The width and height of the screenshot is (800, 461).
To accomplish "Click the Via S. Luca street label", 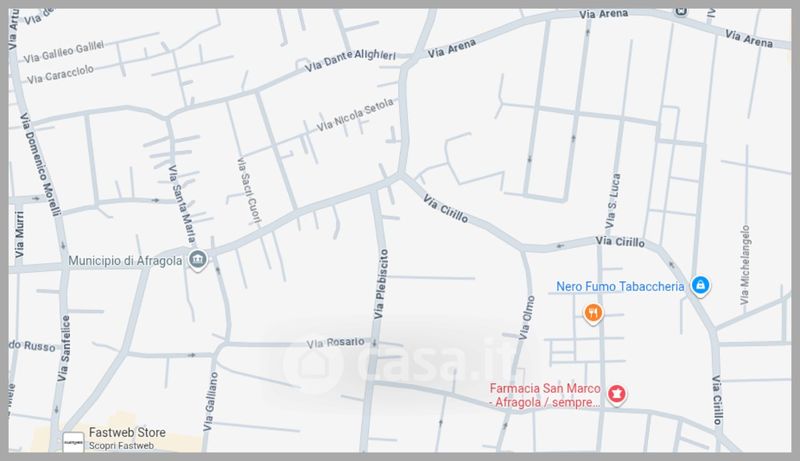I will [613, 201].
